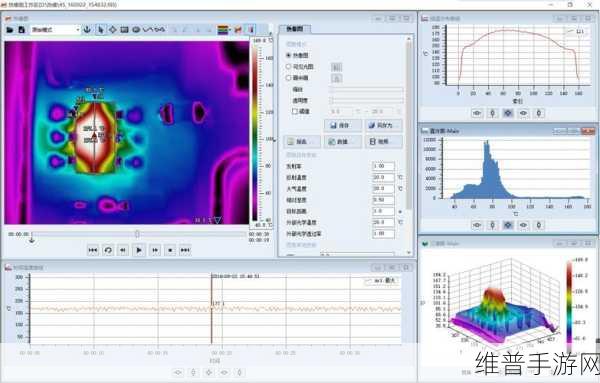Click the atmospheric temperature field
This screenshot has height=383, width=600.
pyautogui.click(x=383, y=189)
